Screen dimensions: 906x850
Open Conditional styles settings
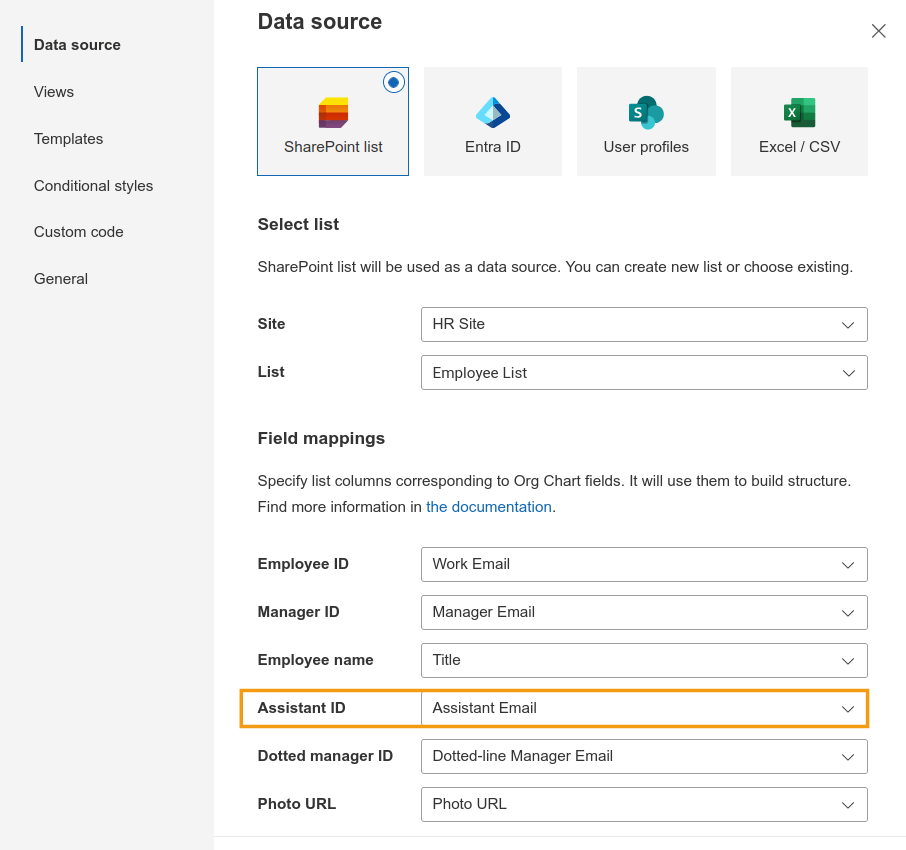(93, 185)
